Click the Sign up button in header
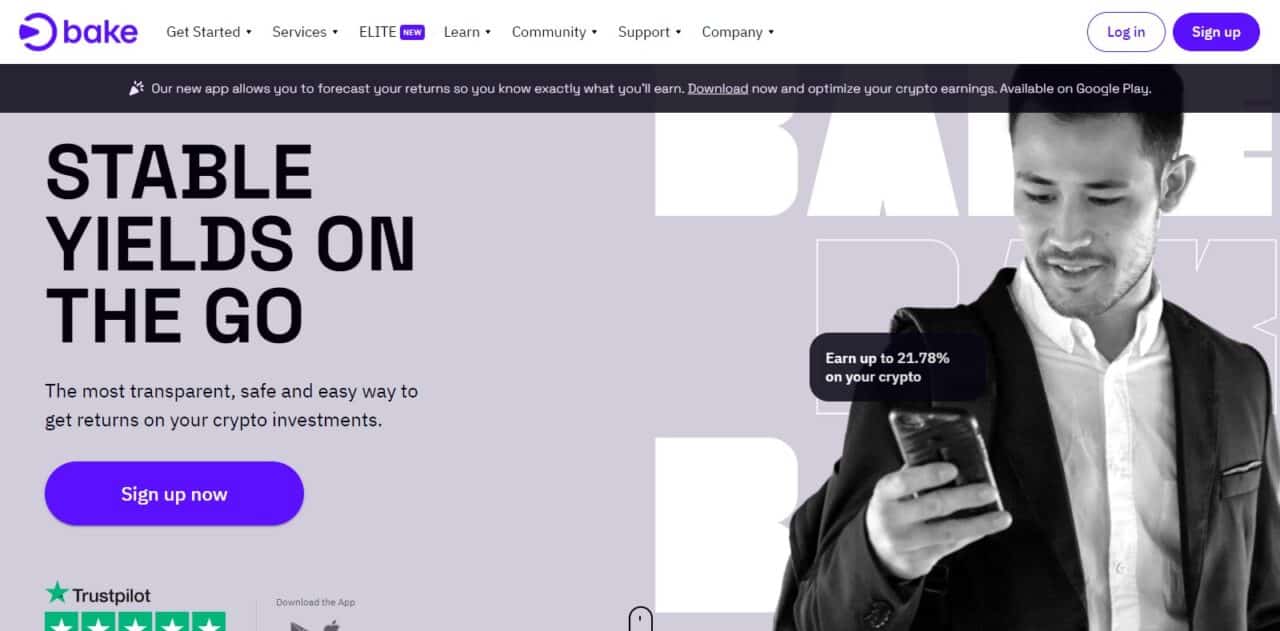 [x=1216, y=32]
